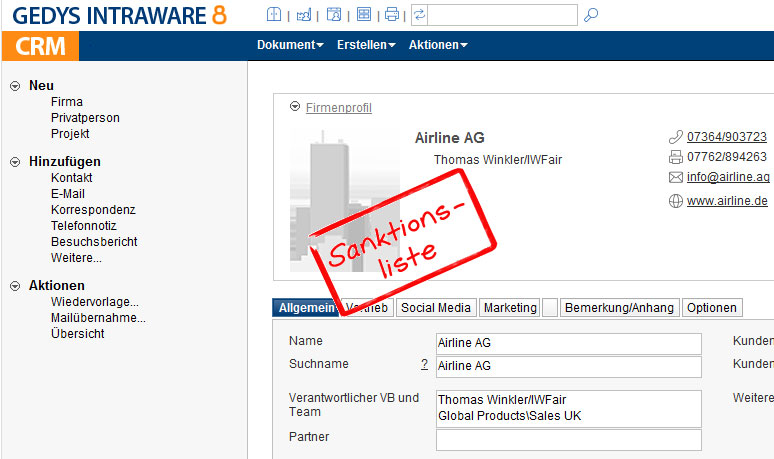Viewport: 774px width, 459px height.
Task: Click the grid layout icon in toolbar
Action: [x=363, y=15]
